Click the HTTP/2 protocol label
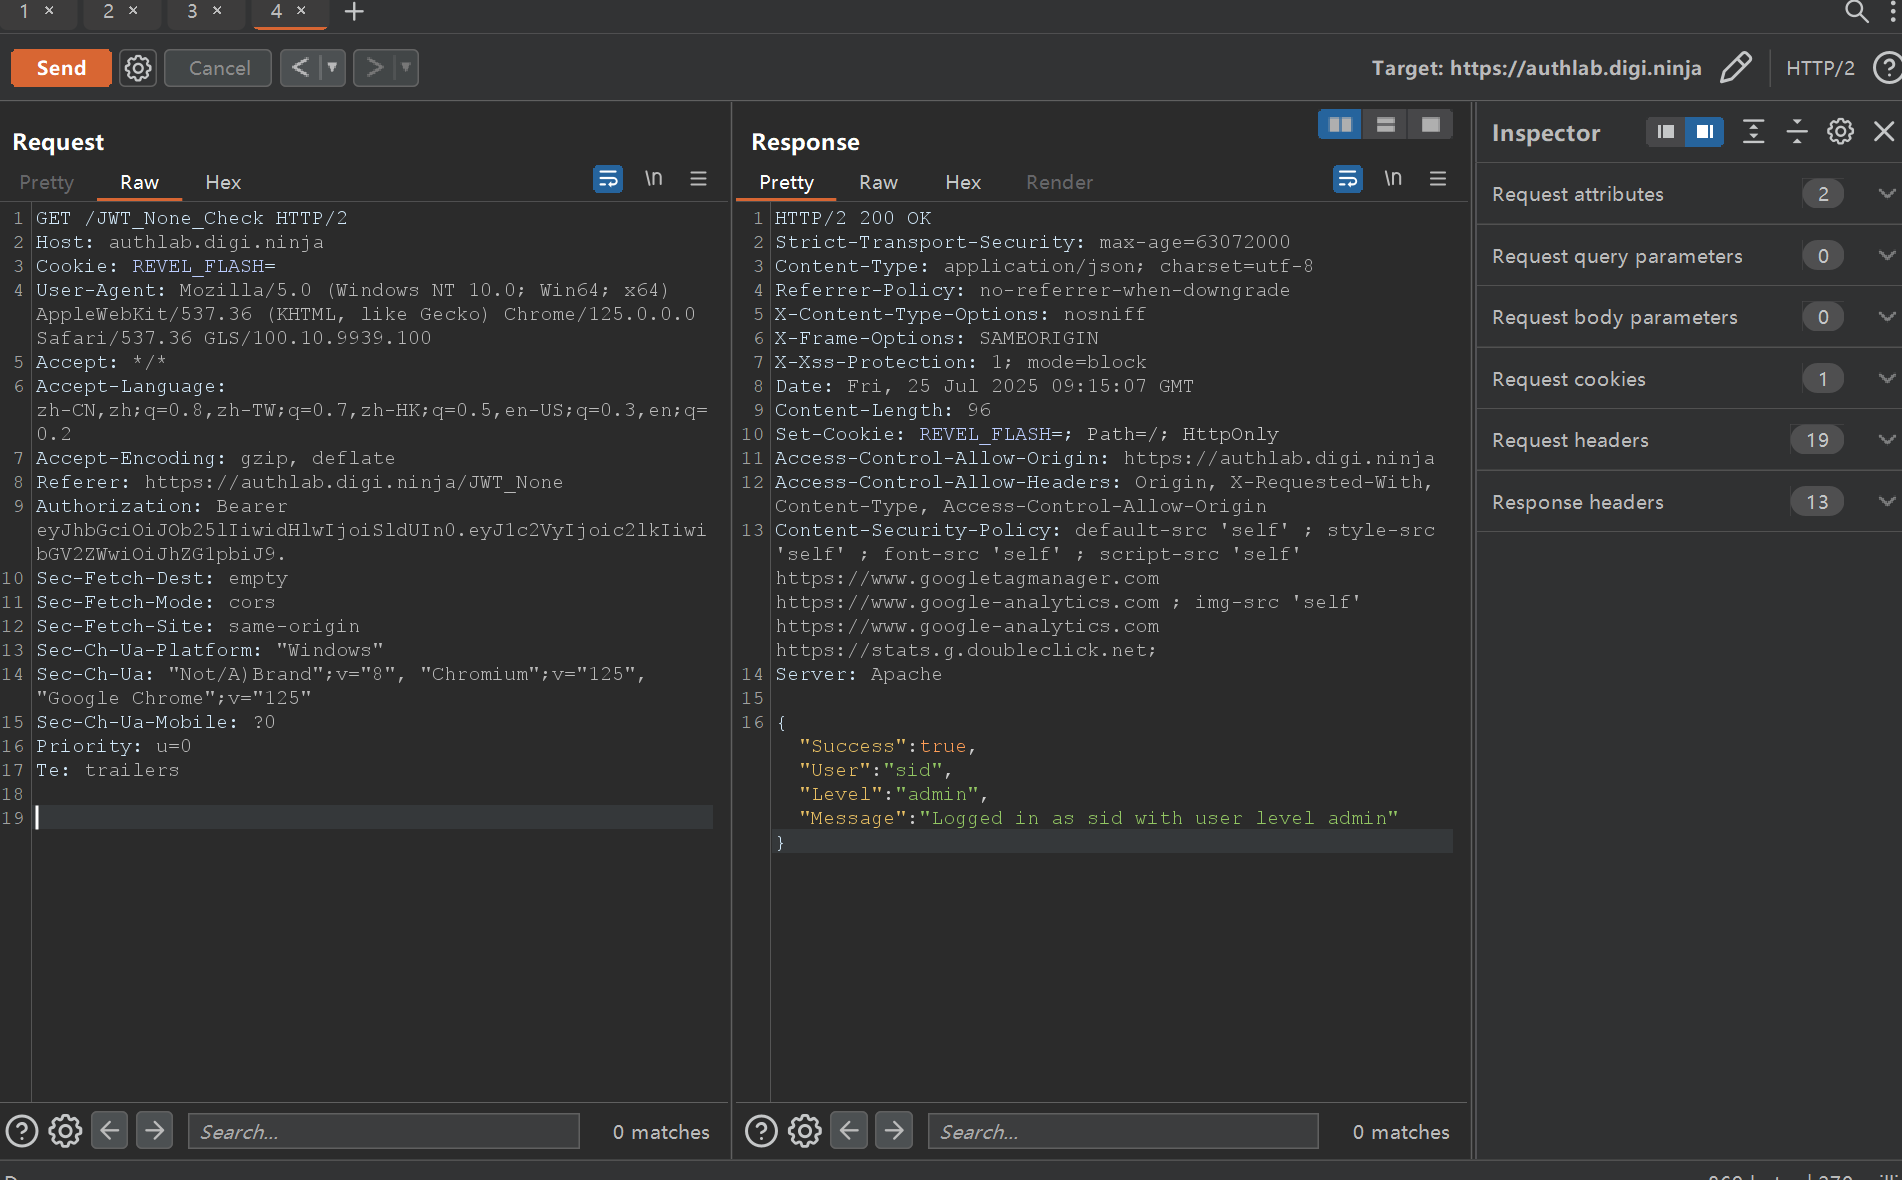 1820,68
